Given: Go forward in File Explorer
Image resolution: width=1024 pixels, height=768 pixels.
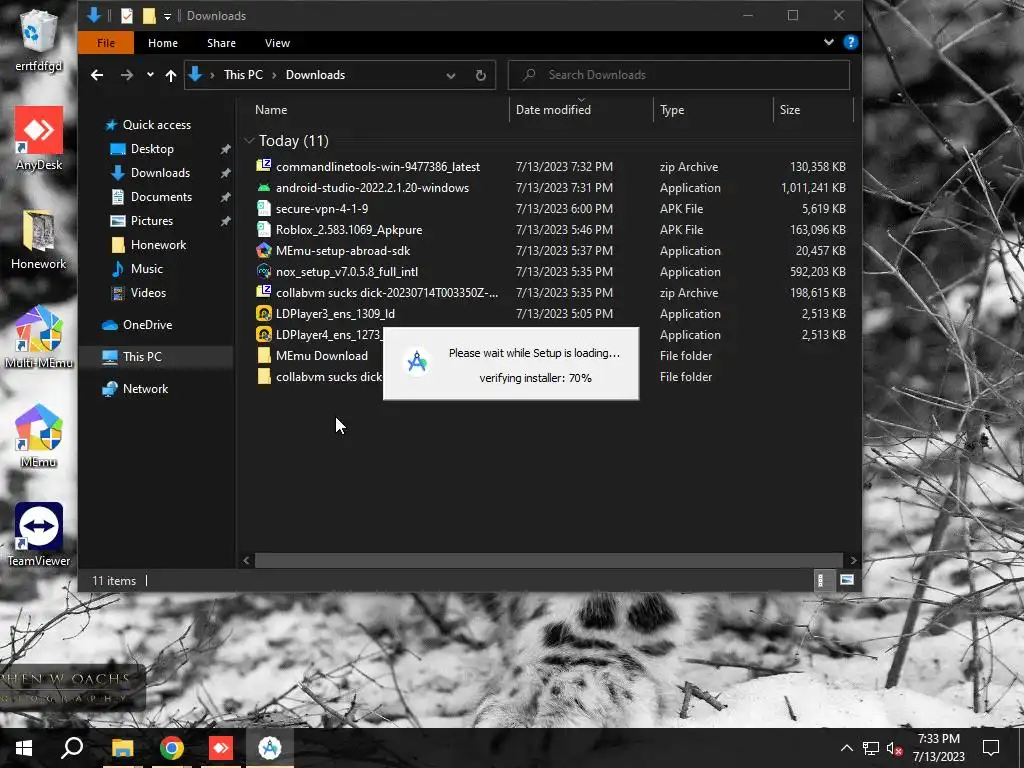Looking at the screenshot, I should pyautogui.click(x=127, y=75).
